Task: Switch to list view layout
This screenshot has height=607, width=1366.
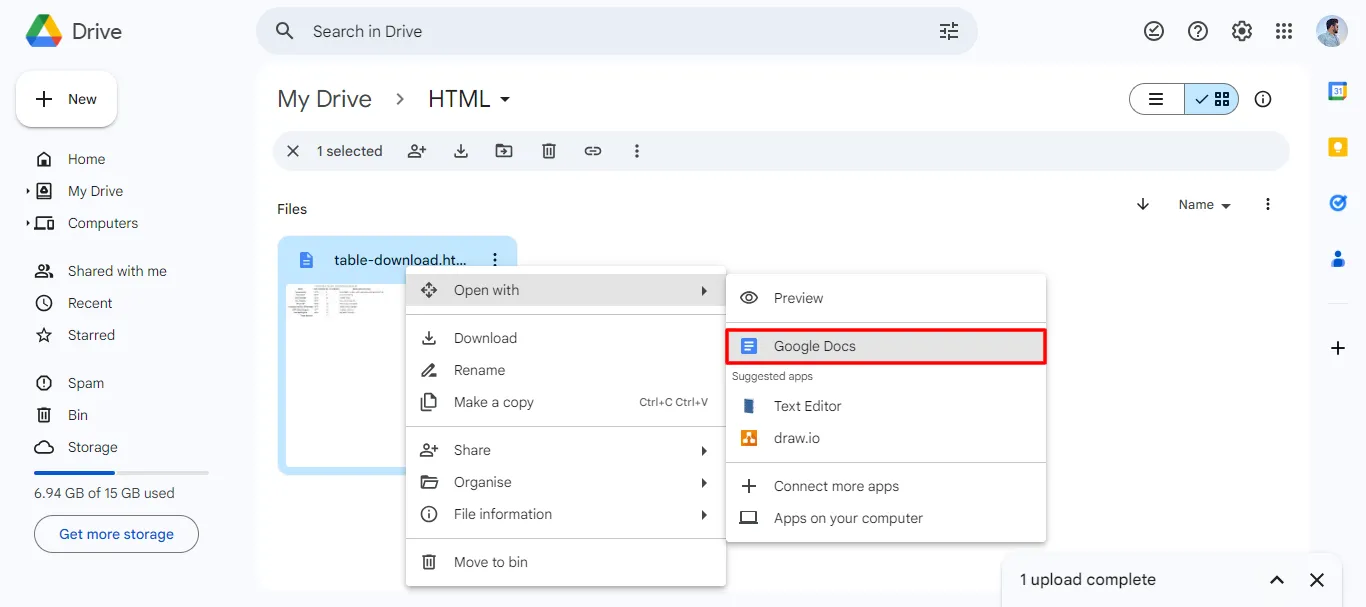Action: tap(1156, 99)
